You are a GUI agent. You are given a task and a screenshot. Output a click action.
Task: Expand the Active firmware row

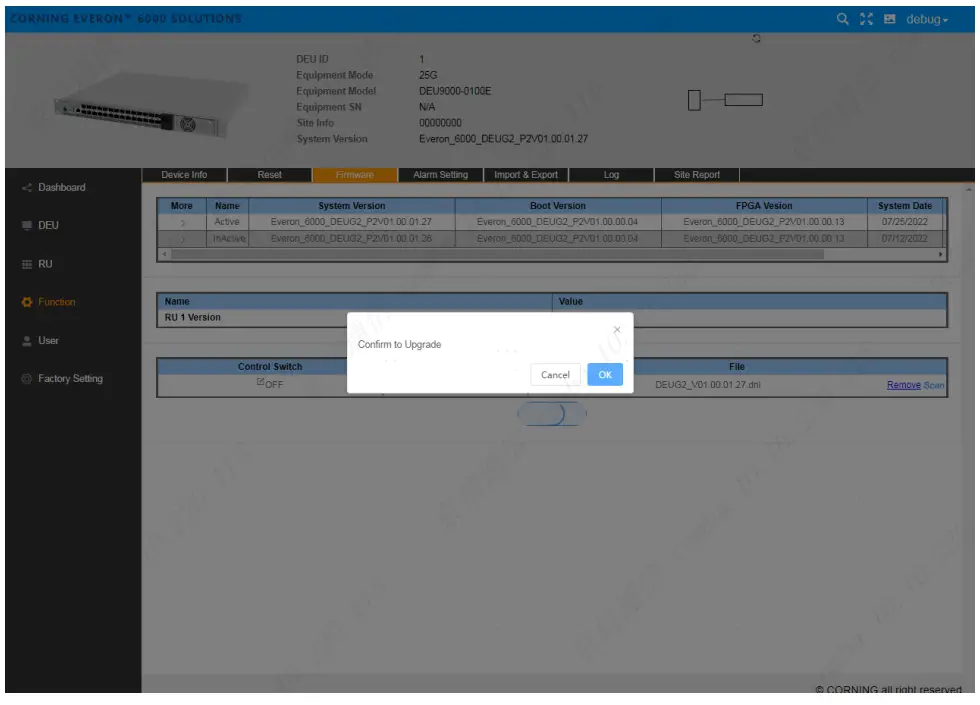click(182, 222)
